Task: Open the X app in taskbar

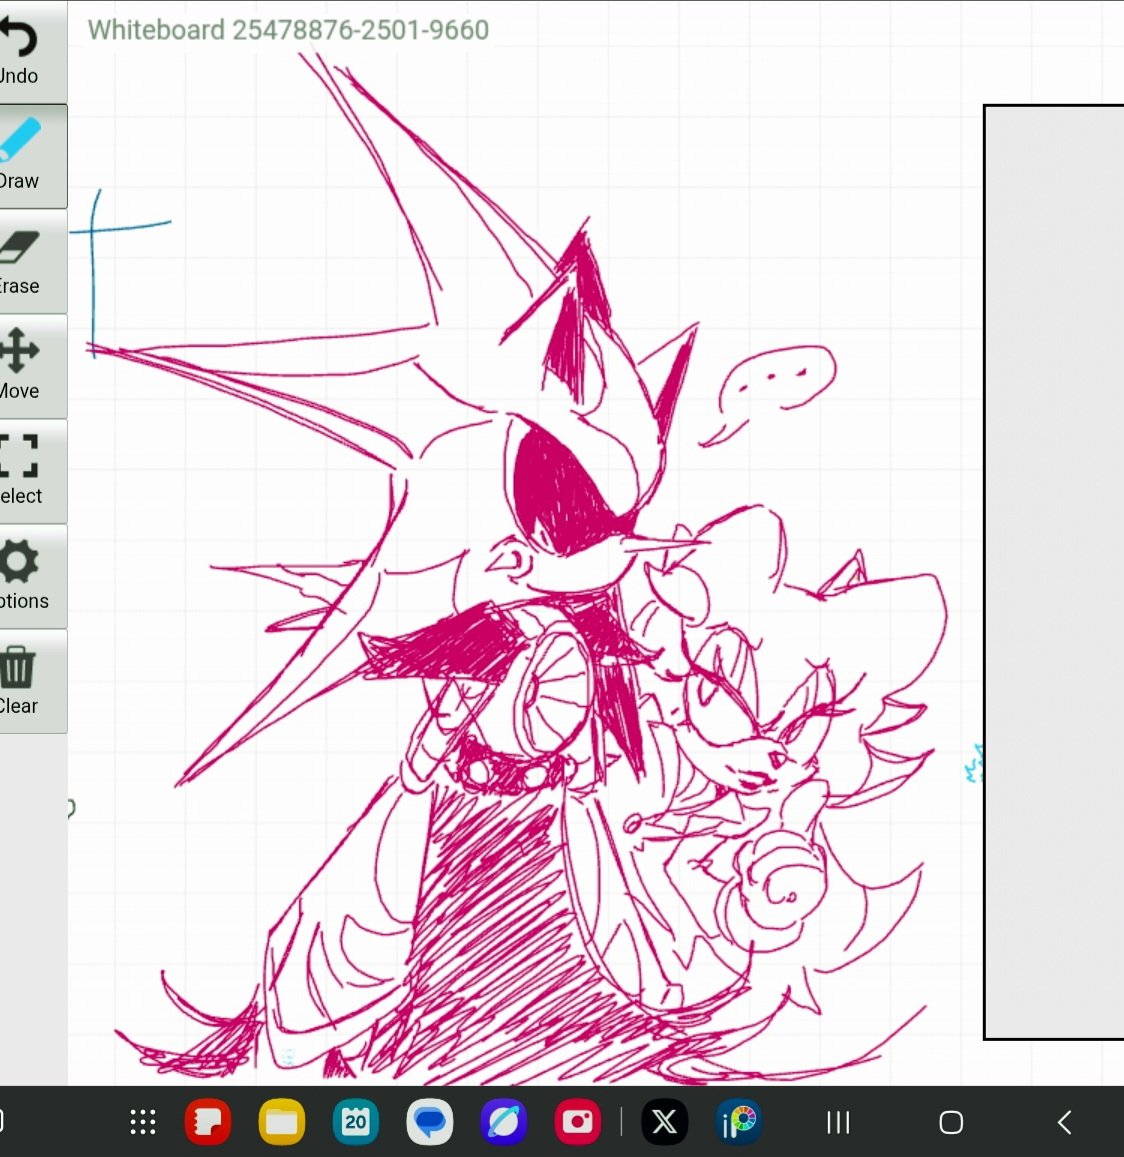Action: point(664,1122)
